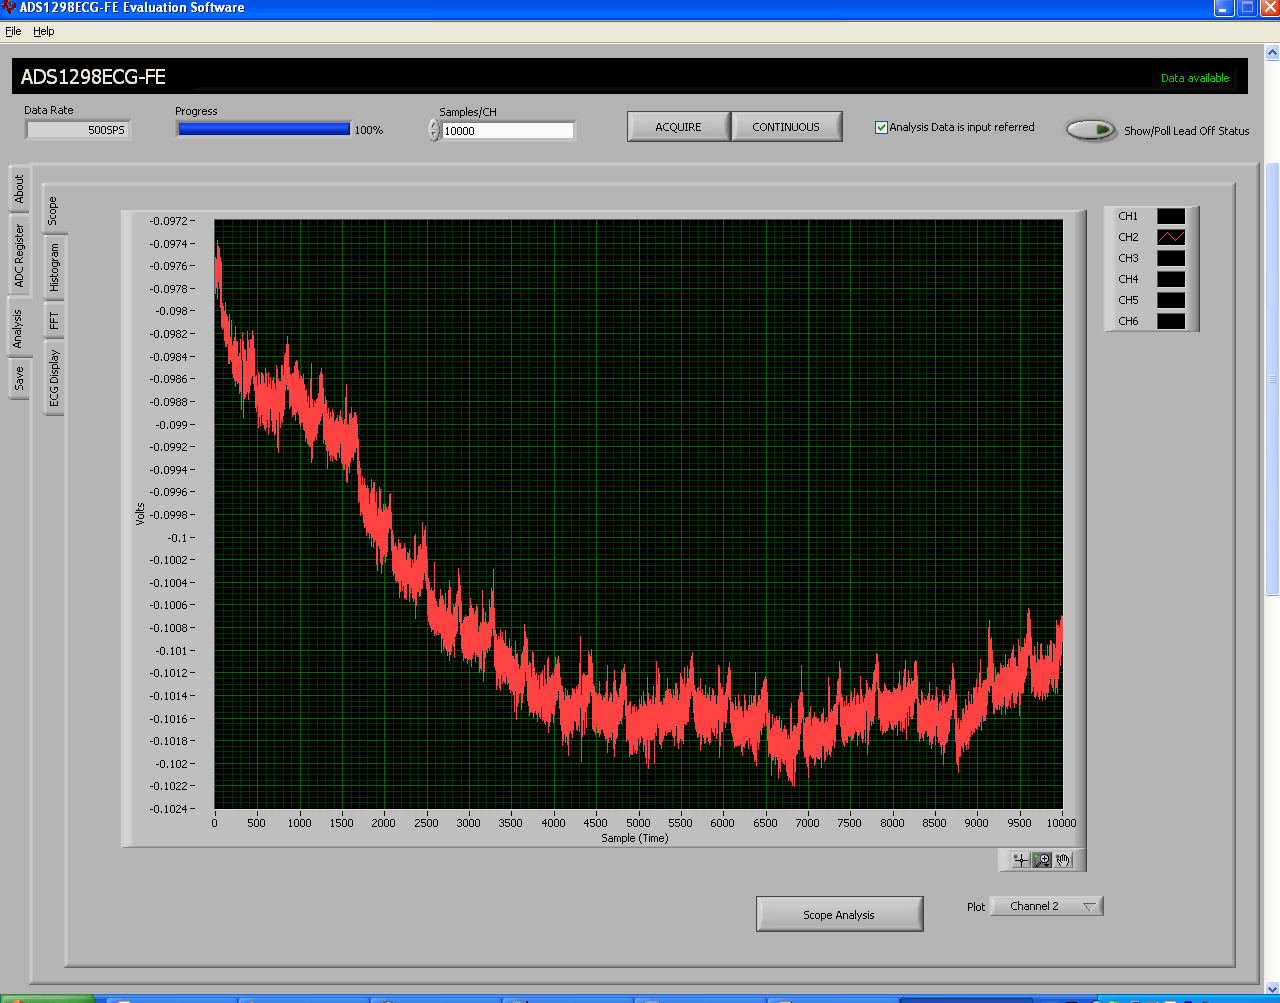Select the FFT sub-tab

(x=54, y=320)
